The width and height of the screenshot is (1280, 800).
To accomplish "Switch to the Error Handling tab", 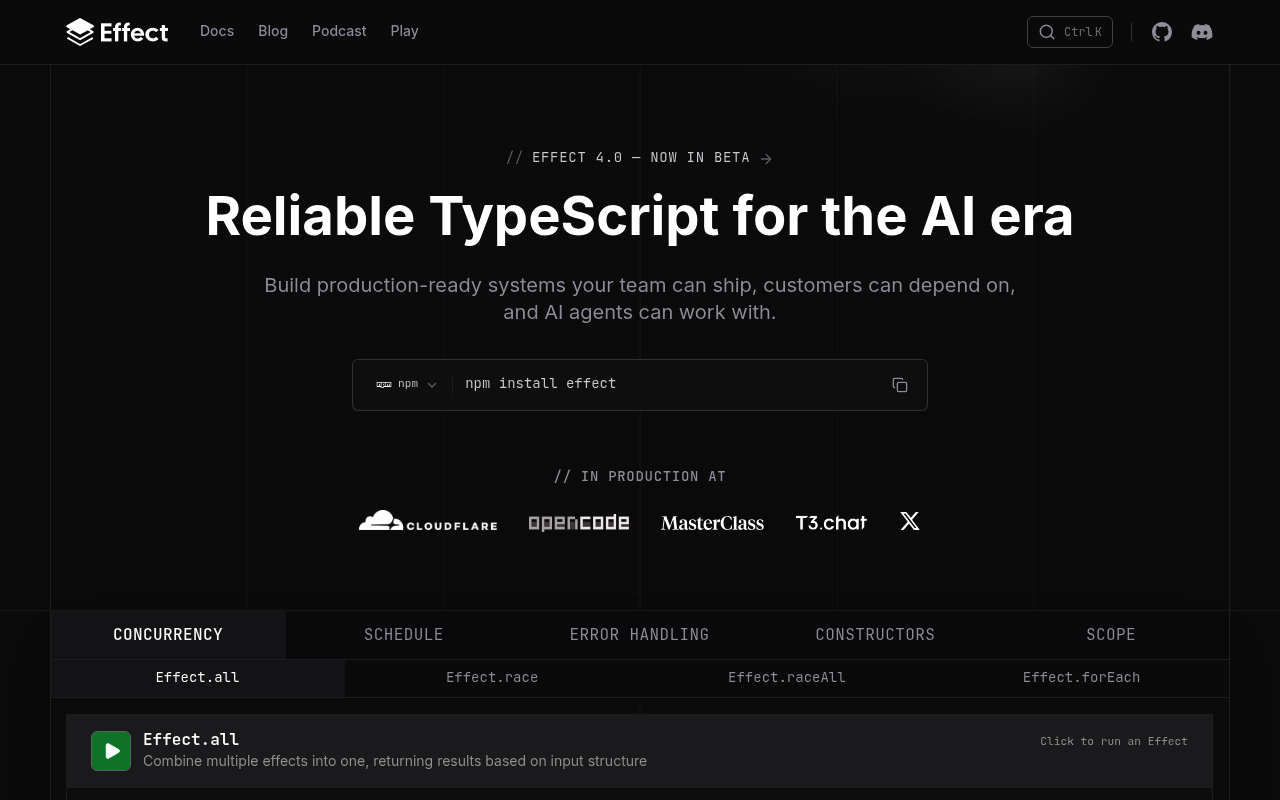I will (640, 635).
